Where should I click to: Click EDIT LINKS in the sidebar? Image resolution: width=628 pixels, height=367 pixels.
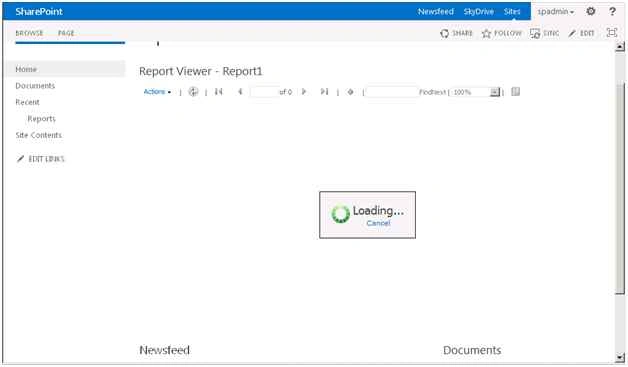40,159
